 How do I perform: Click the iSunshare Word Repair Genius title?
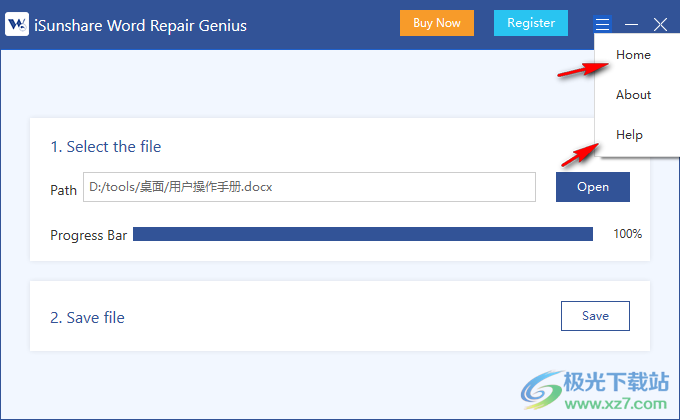[x=140, y=25]
